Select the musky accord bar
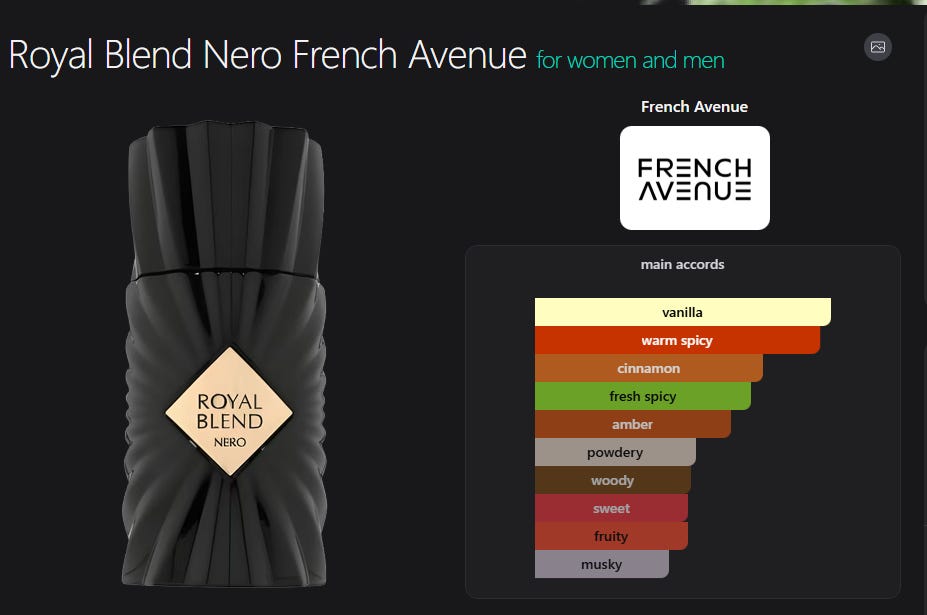 pos(602,564)
